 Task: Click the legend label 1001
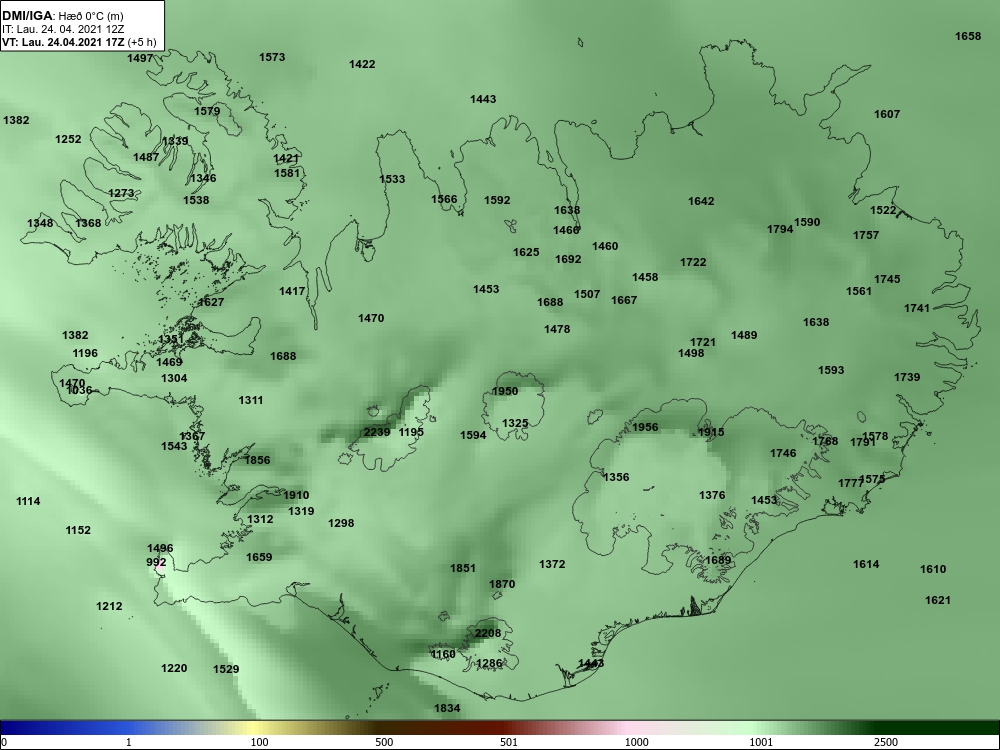tap(761, 742)
